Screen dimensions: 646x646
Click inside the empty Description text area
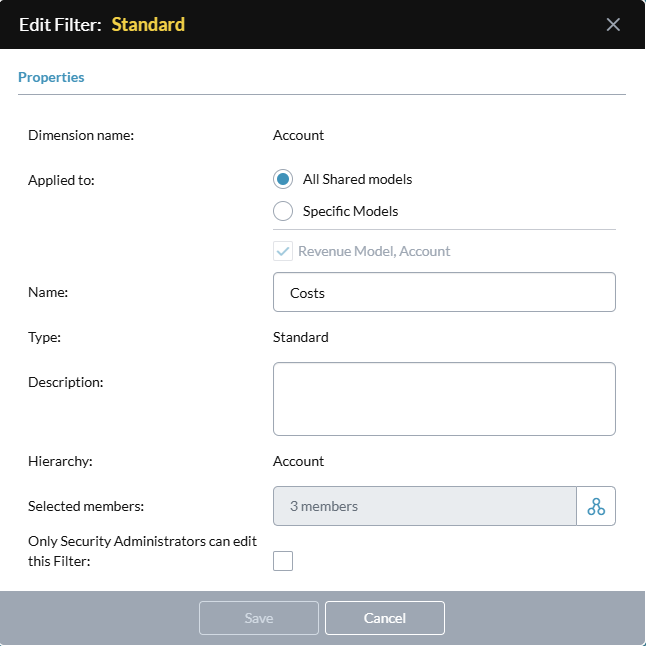444,399
